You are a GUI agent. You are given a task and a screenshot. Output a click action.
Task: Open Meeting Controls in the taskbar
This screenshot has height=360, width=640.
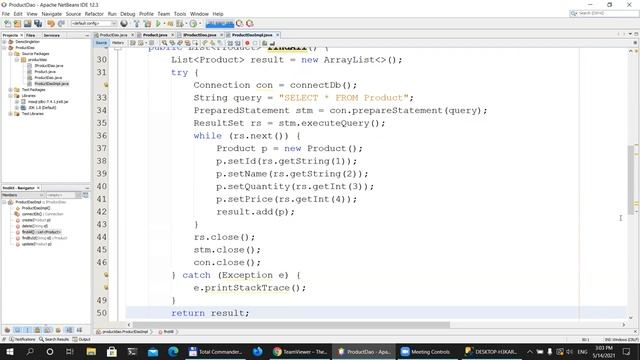tap(426, 351)
